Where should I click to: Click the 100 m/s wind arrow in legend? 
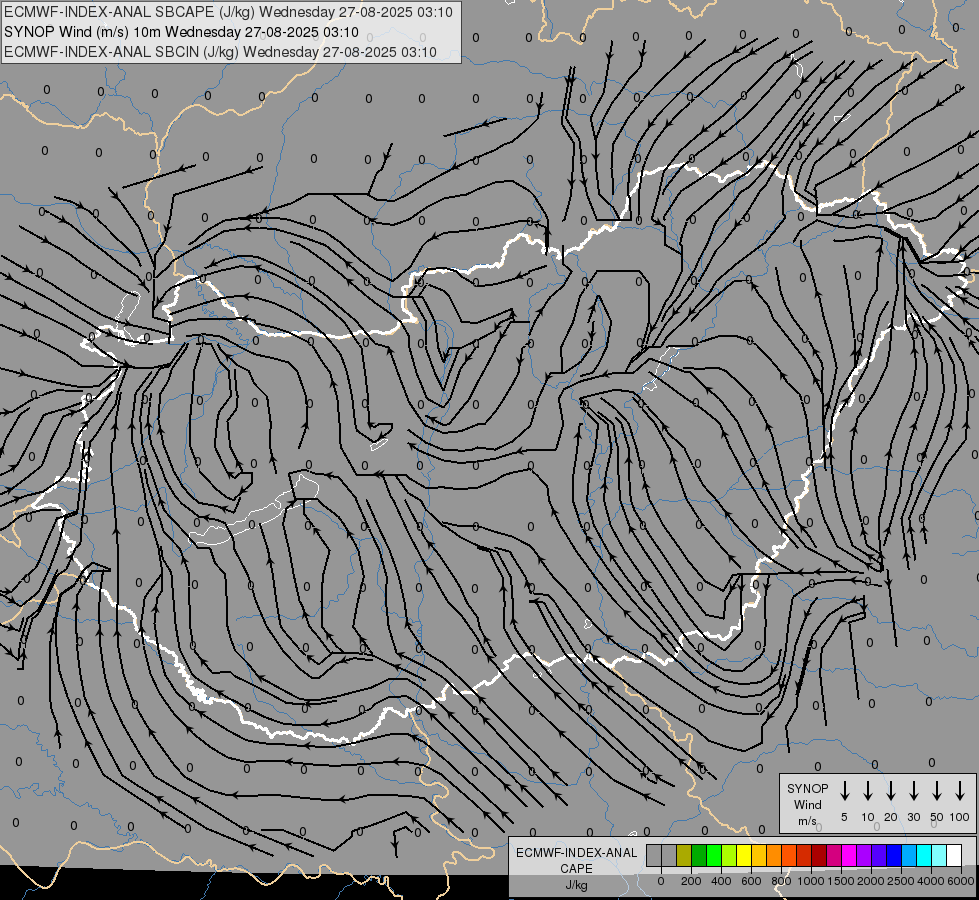(x=960, y=791)
